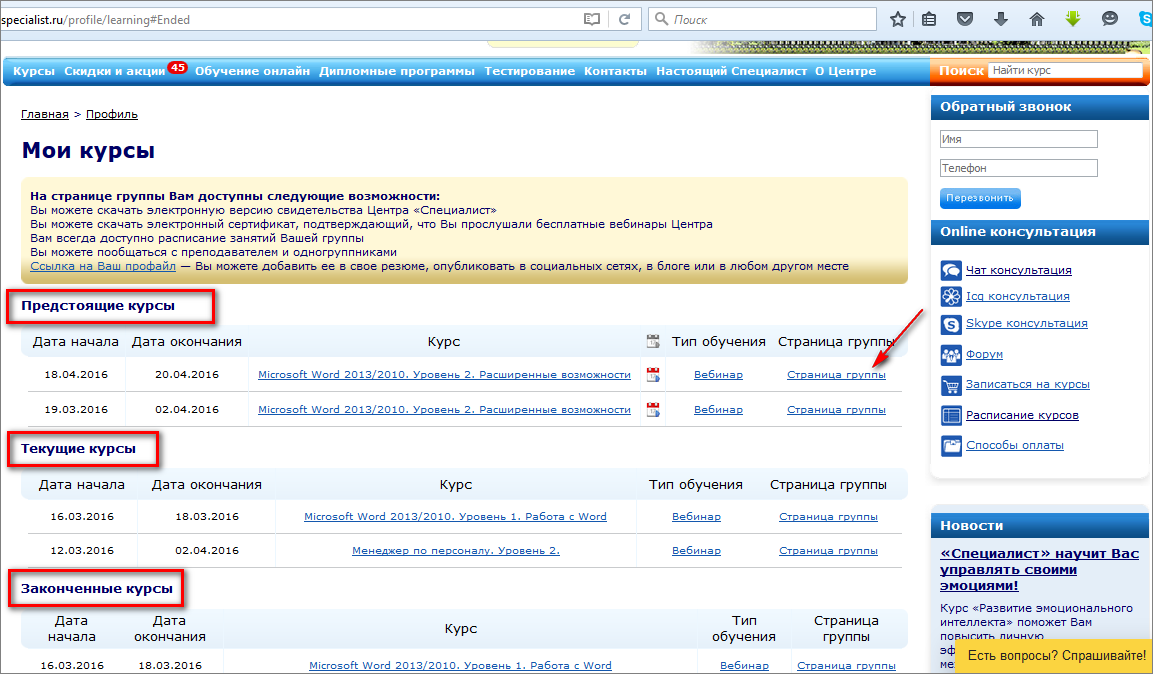Open the Курсы menu item

point(34,71)
